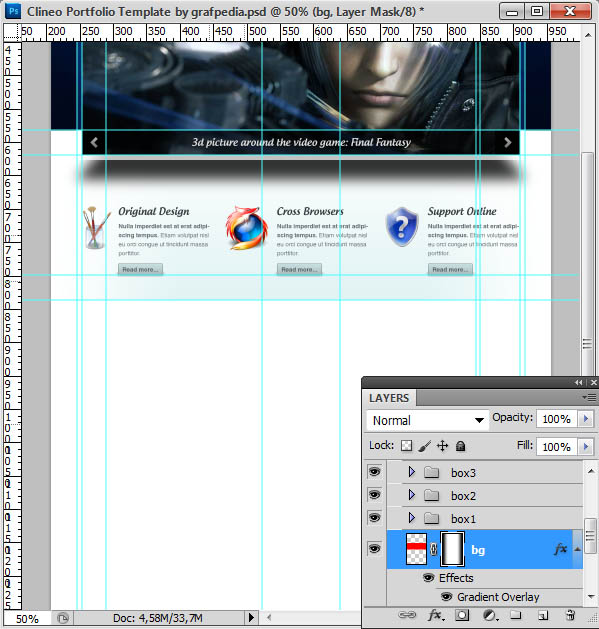Click the zoom percentage field showing 50%
Image resolution: width=599 pixels, height=629 pixels.
tap(27, 619)
